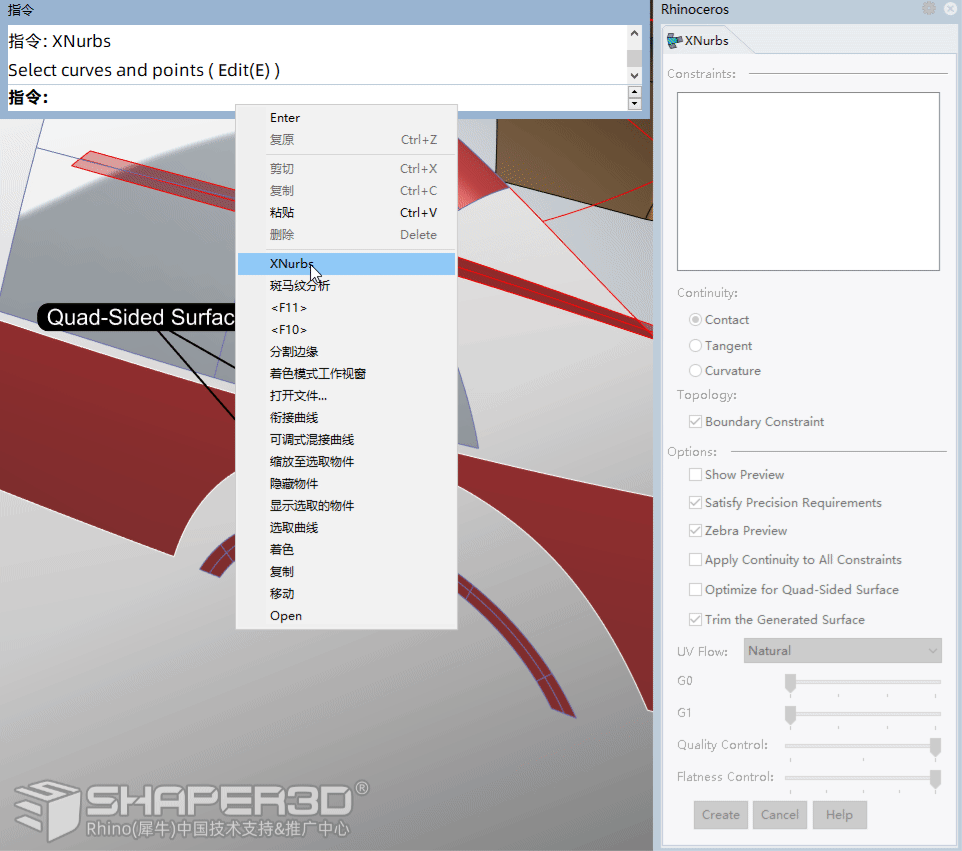Select 隐藏物件 from context menu

[x=347, y=484]
